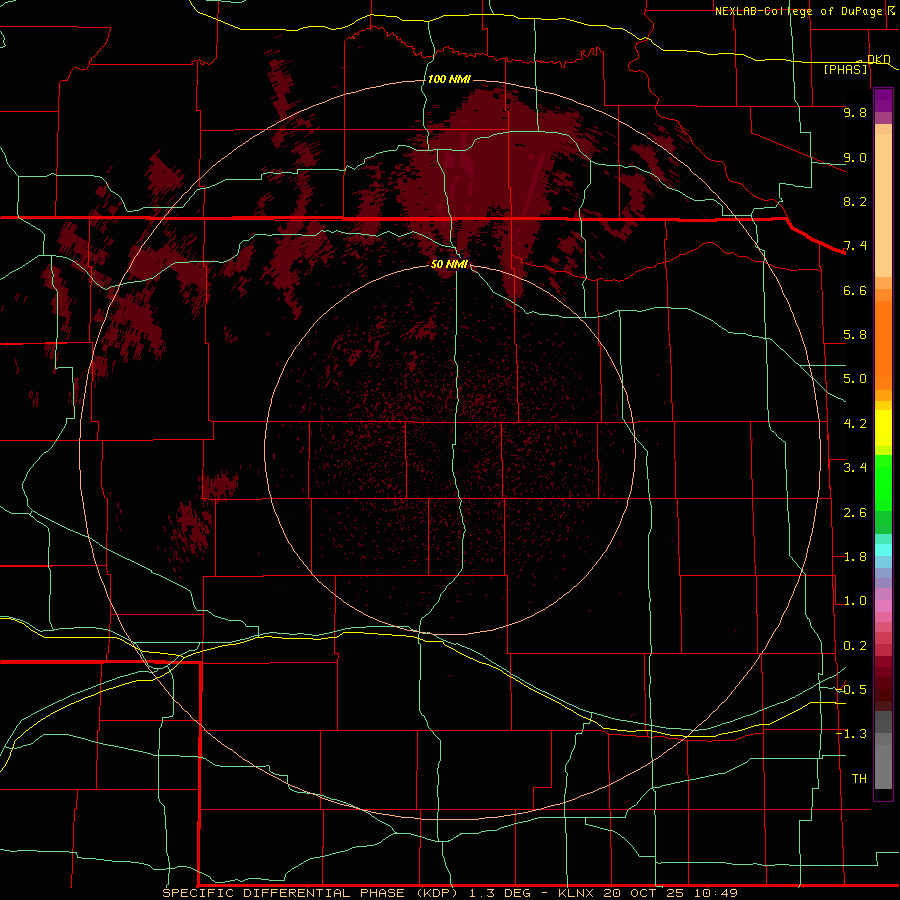Click the [PHAS] units label
Screen dimensions: 900x900
tap(845, 69)
